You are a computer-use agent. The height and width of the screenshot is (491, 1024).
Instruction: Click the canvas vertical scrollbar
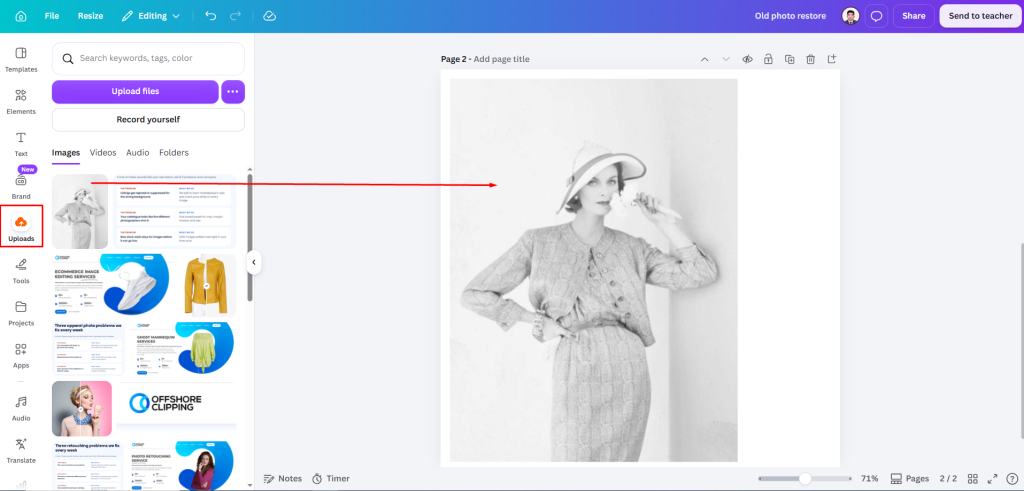click(x=1021, y=340)
